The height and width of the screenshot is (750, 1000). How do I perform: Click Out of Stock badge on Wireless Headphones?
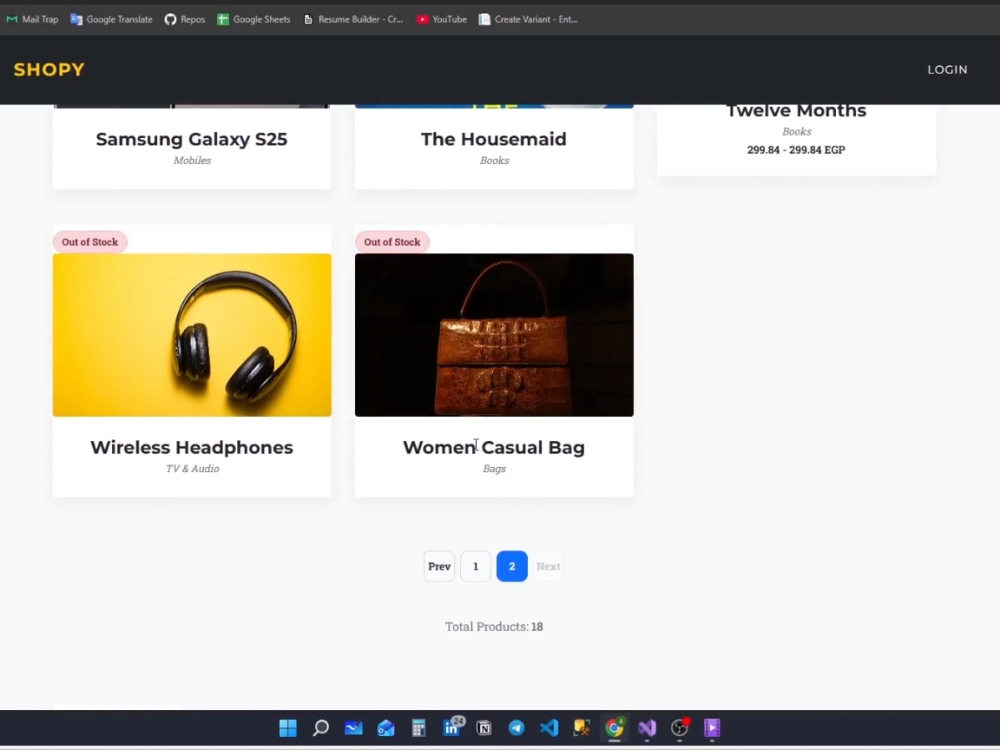coord(90,242)
